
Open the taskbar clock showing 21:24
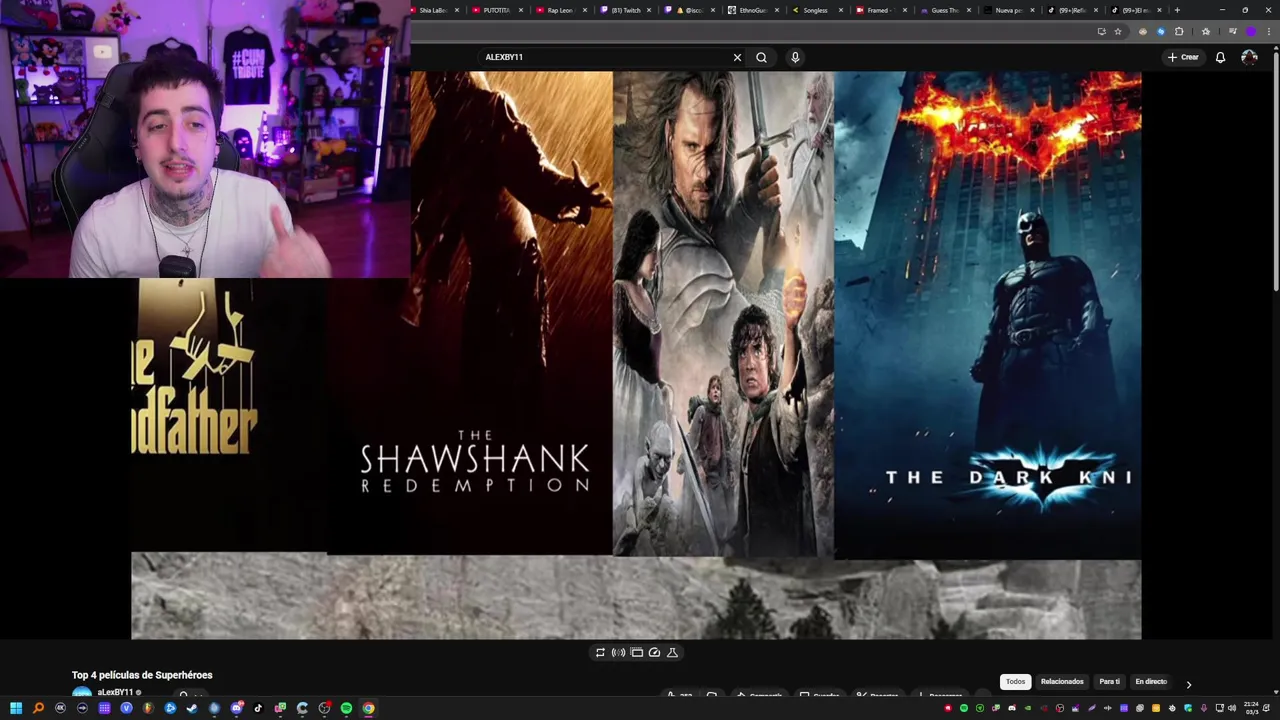tap(1251, 708)
